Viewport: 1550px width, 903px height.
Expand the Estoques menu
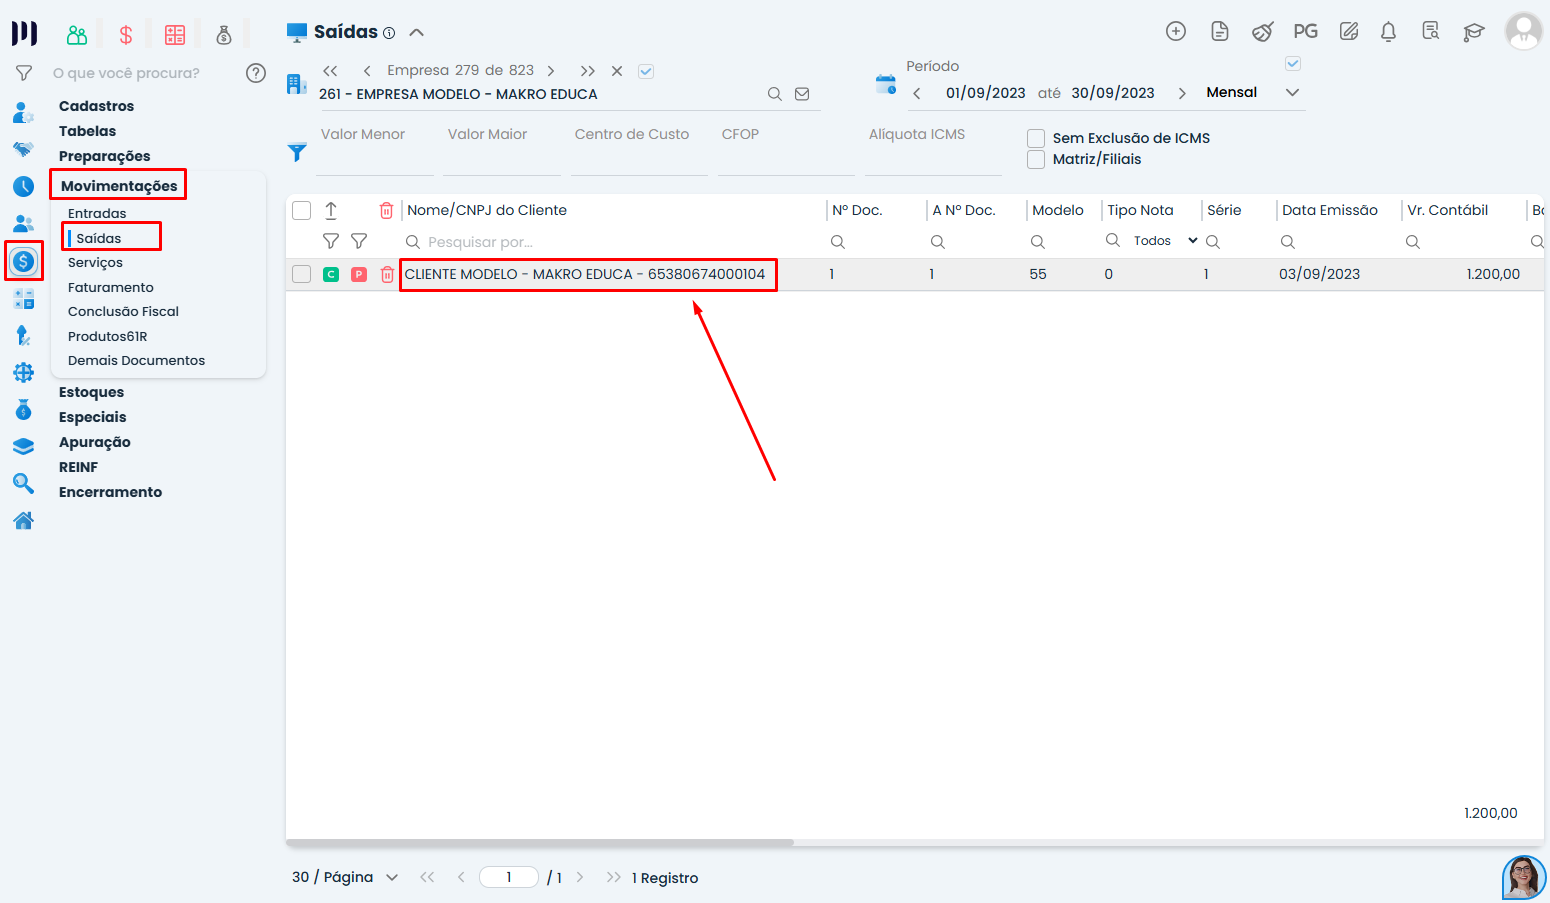91,392
